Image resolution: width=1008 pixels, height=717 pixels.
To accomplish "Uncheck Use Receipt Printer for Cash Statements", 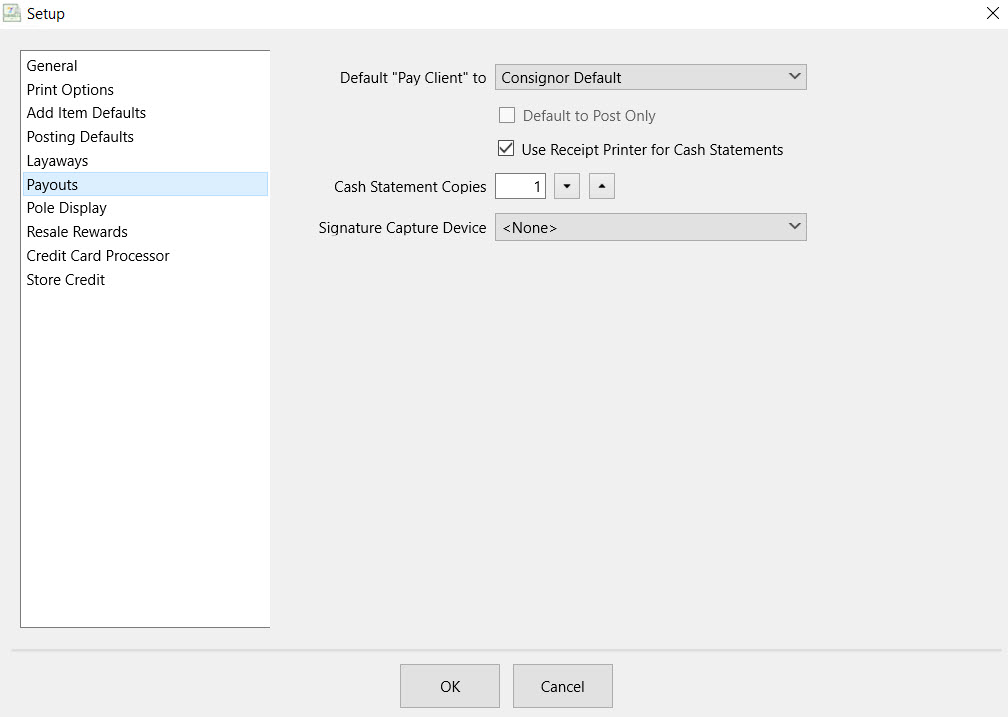I will point(507,150).
